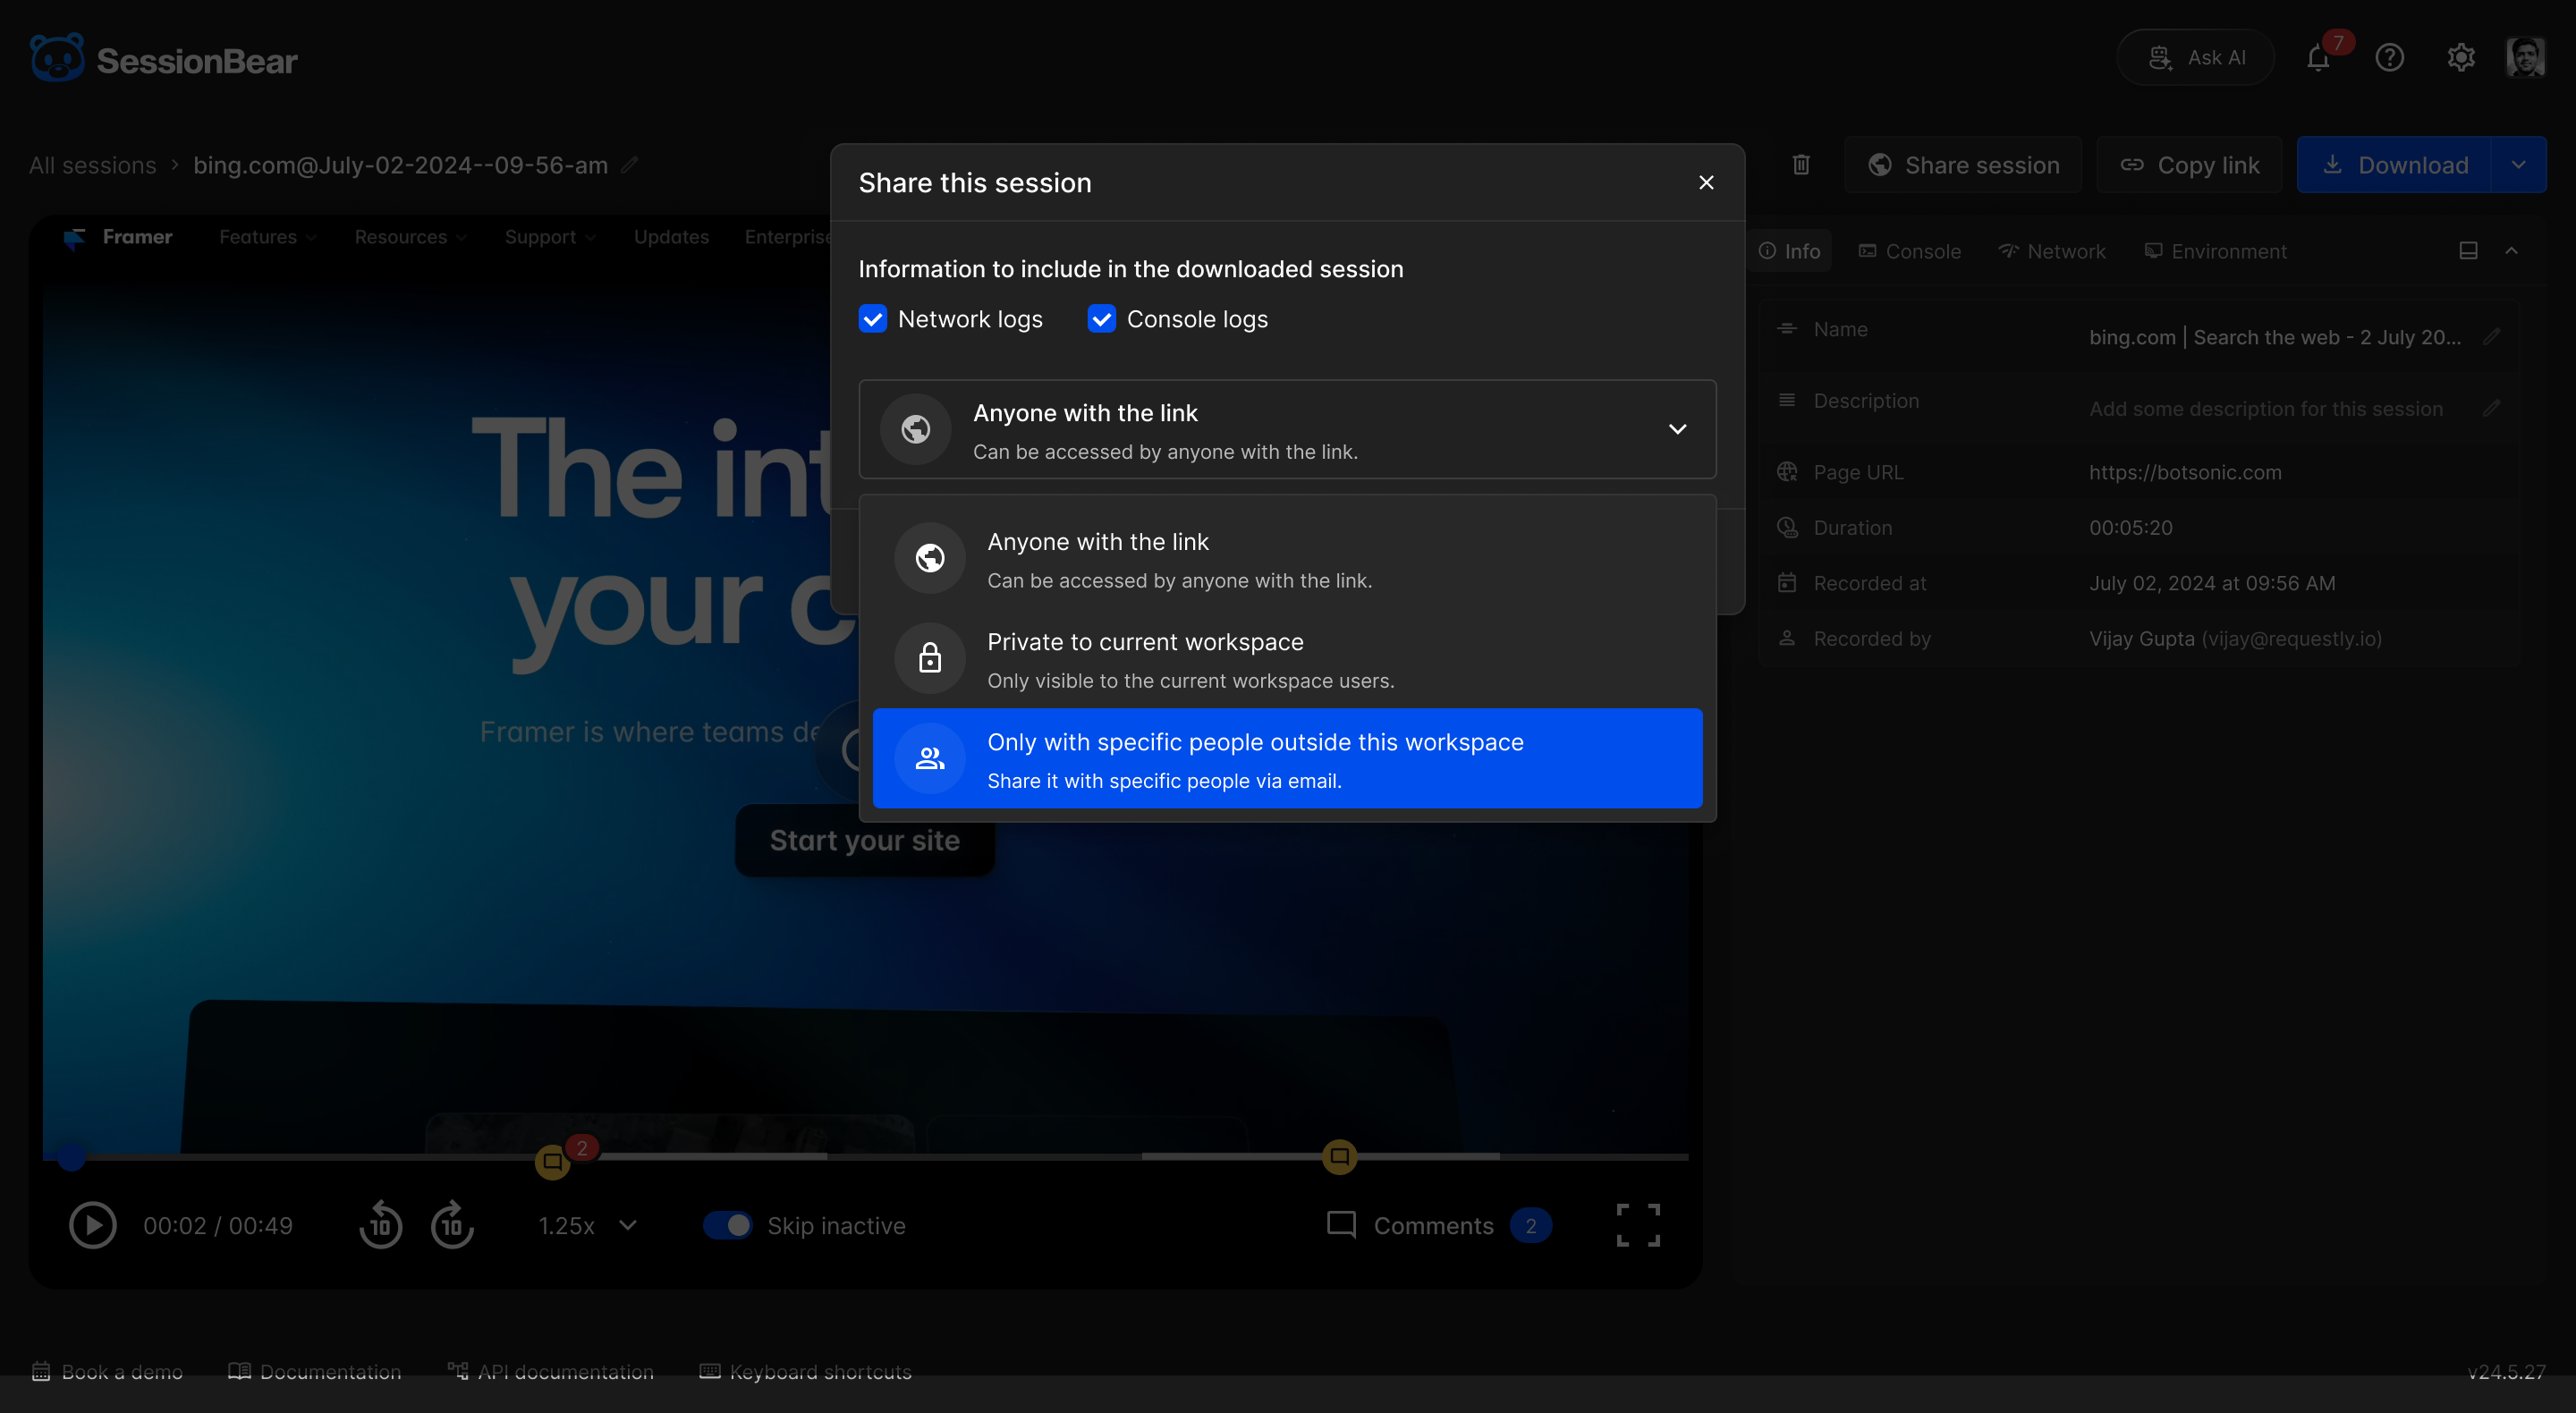Open the API documentation link
Viewport: 2576px width, 1413px height.
(550, 1371)
